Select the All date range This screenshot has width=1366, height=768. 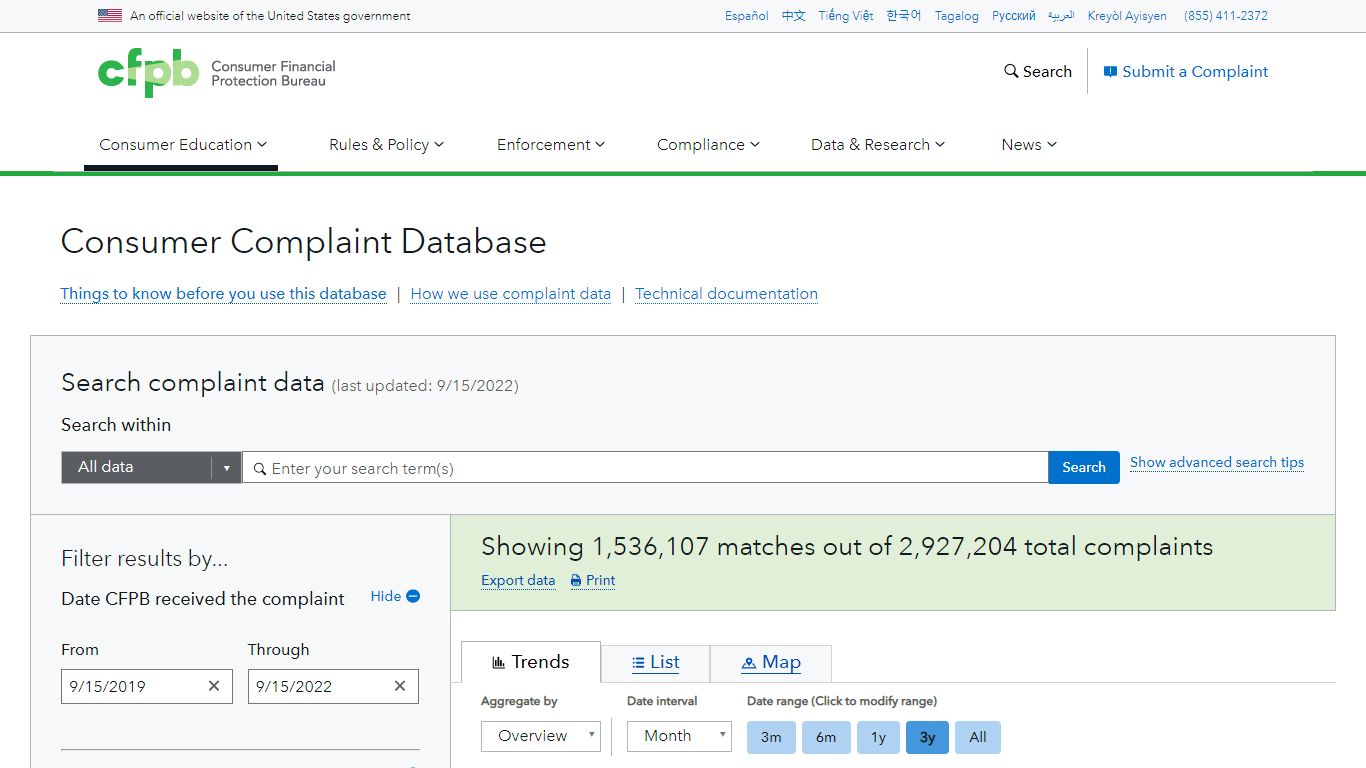pyautogui.click(x=978, y=737)
